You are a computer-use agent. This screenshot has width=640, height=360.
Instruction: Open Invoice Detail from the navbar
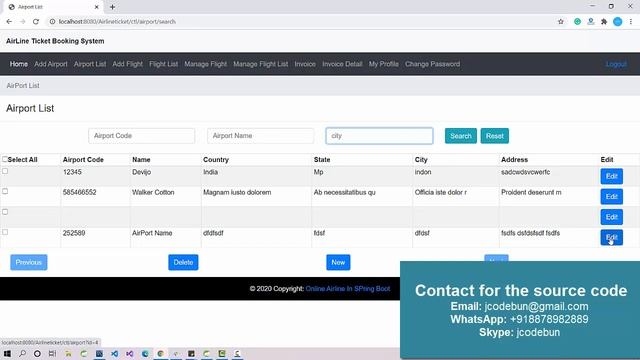click(342, 64)
